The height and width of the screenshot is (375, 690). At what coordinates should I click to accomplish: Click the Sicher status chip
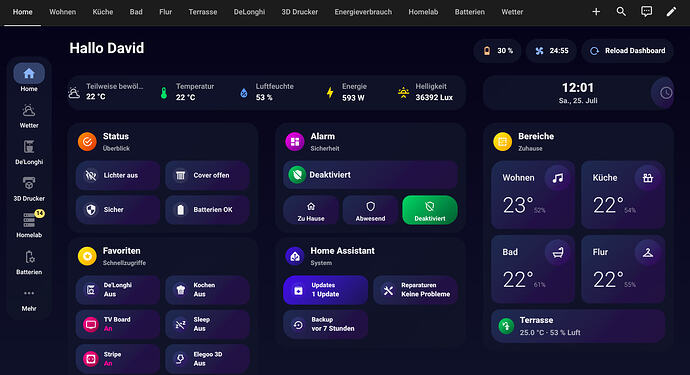click(118, 210)
